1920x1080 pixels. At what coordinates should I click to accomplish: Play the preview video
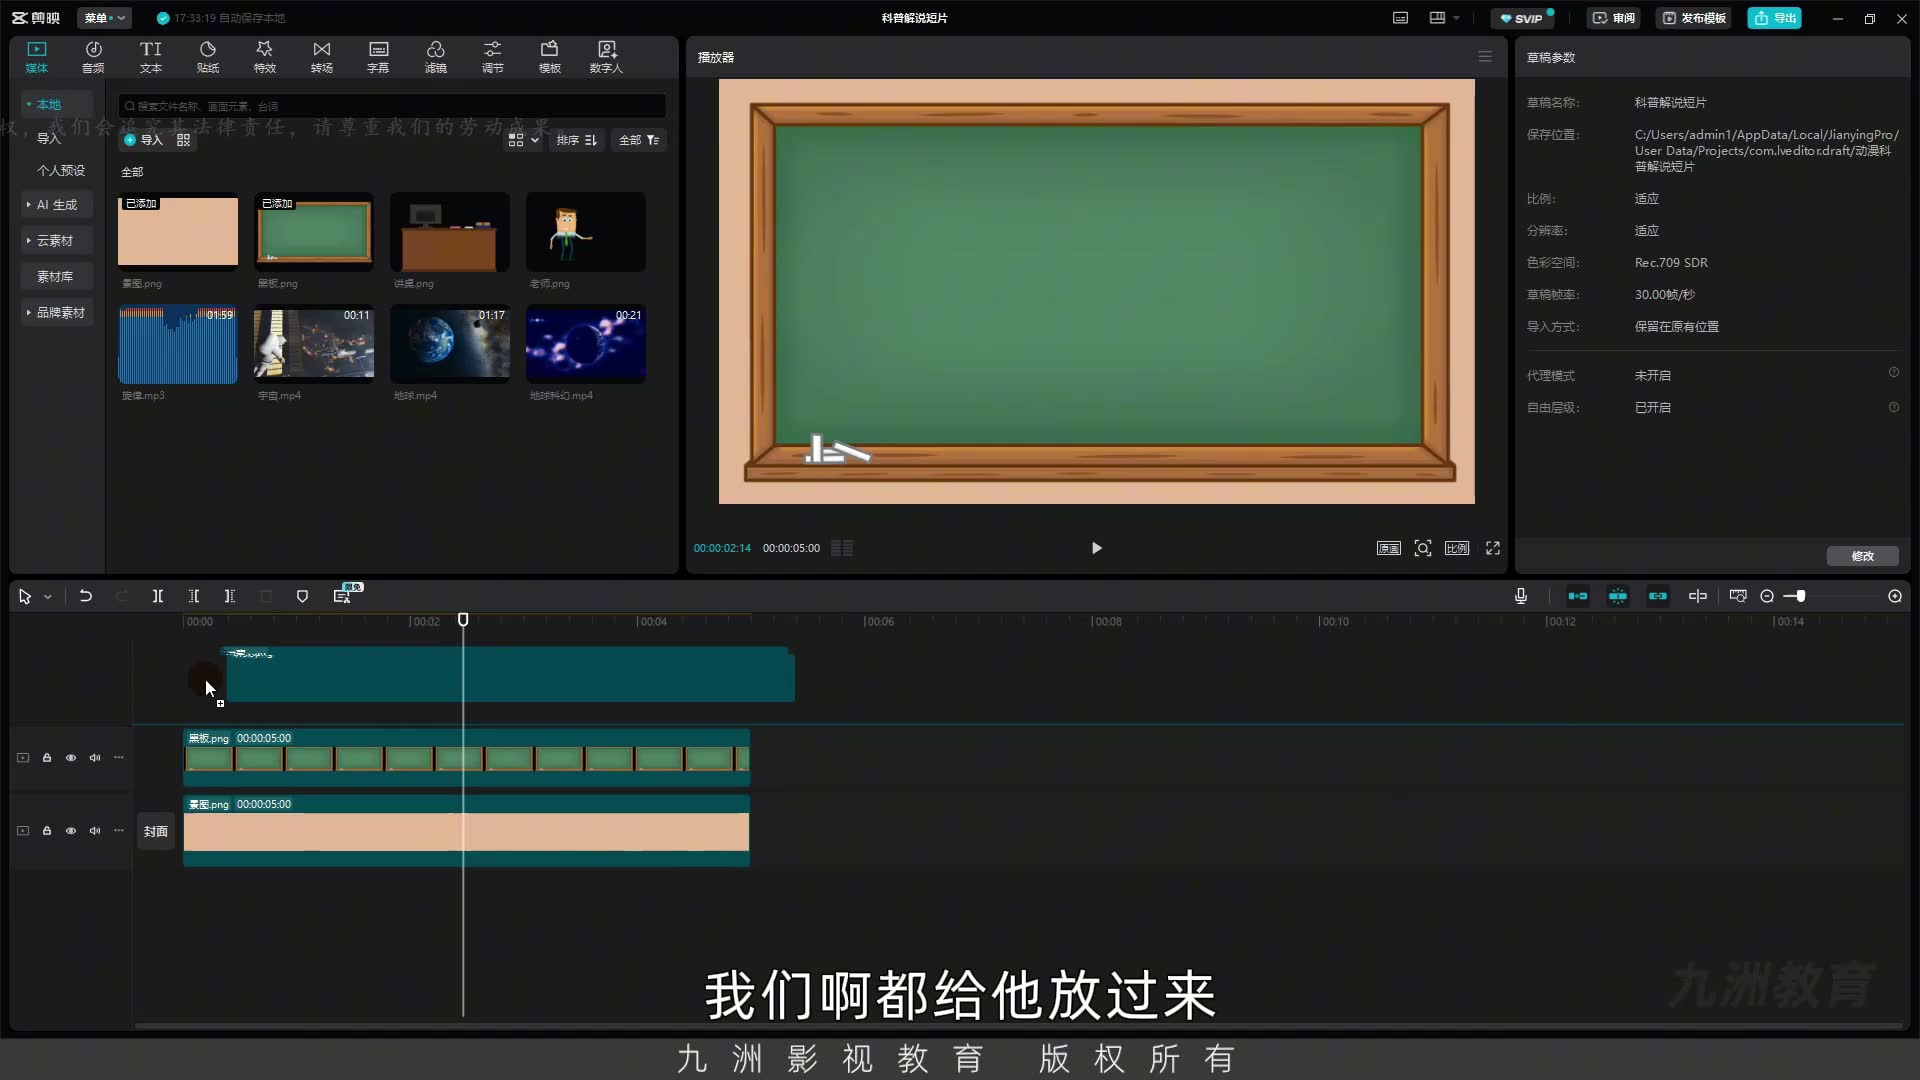coord(1097,548)
